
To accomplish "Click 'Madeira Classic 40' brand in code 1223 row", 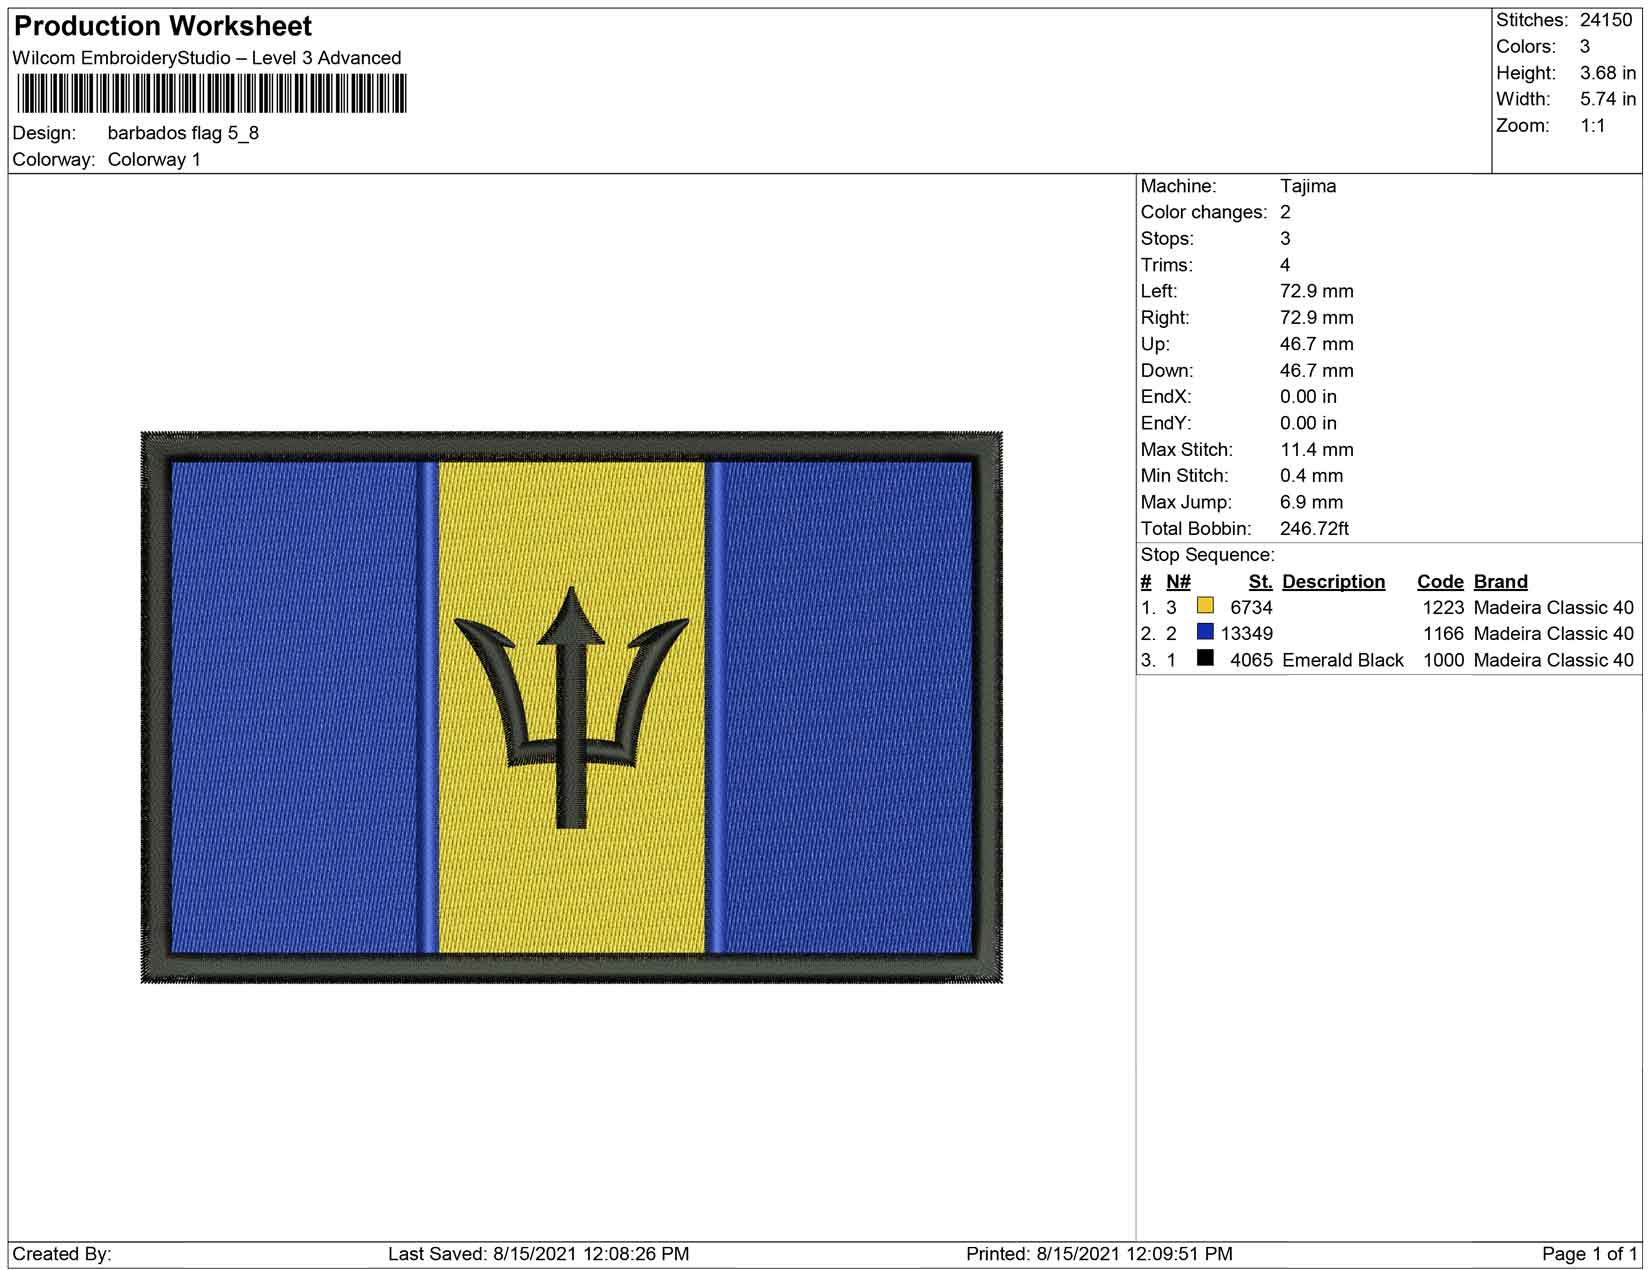I will (x=1554, y=607).
